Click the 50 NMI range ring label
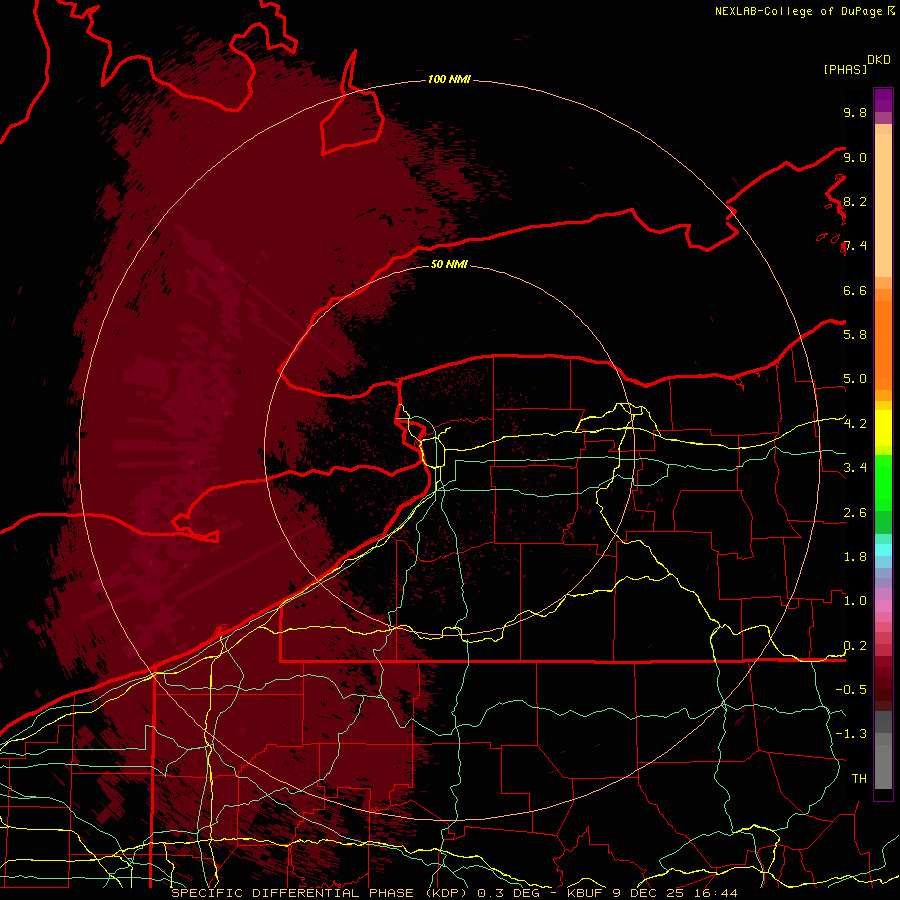Screen dimensions: 900x900 pyautogui.click(x=449, y=264)
